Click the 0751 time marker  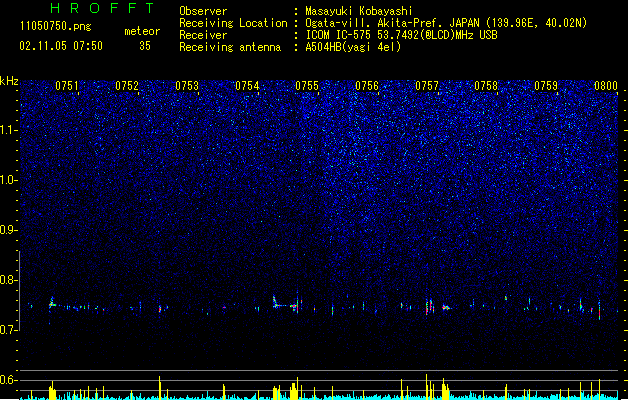(67, 86)
